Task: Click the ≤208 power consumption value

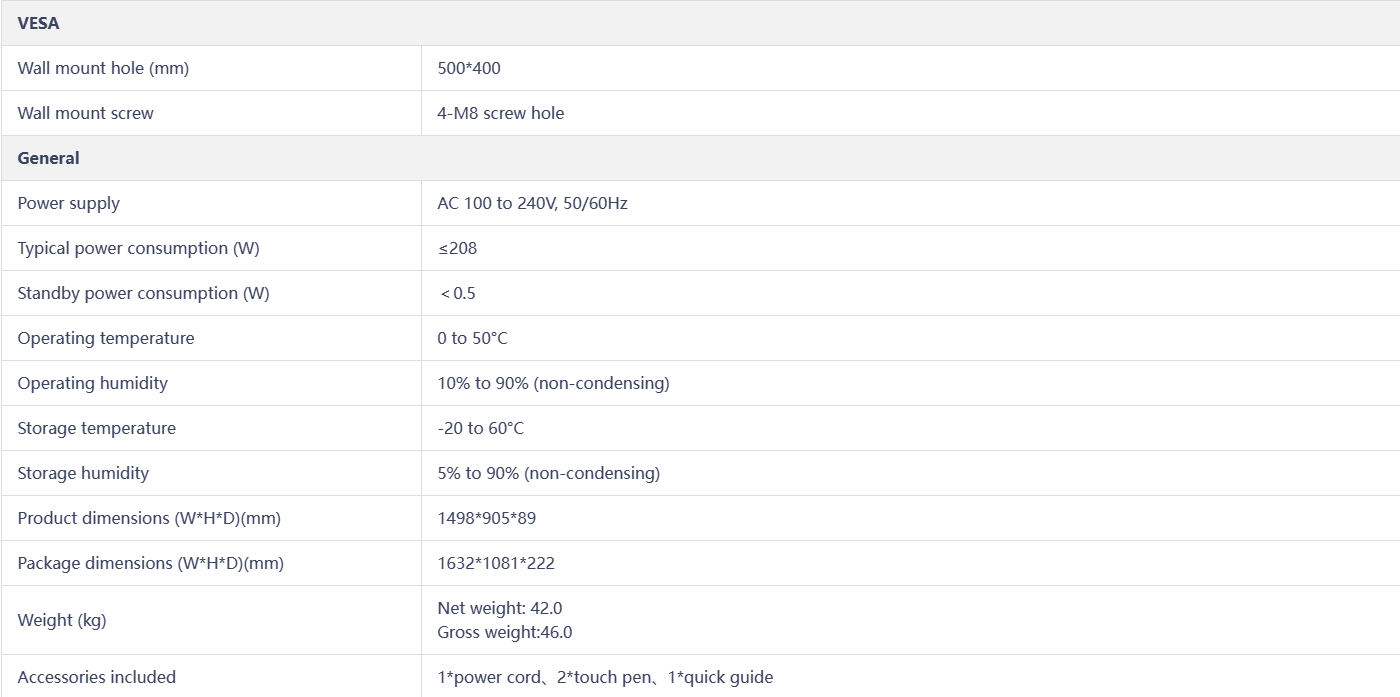Action: coord(457,248)
